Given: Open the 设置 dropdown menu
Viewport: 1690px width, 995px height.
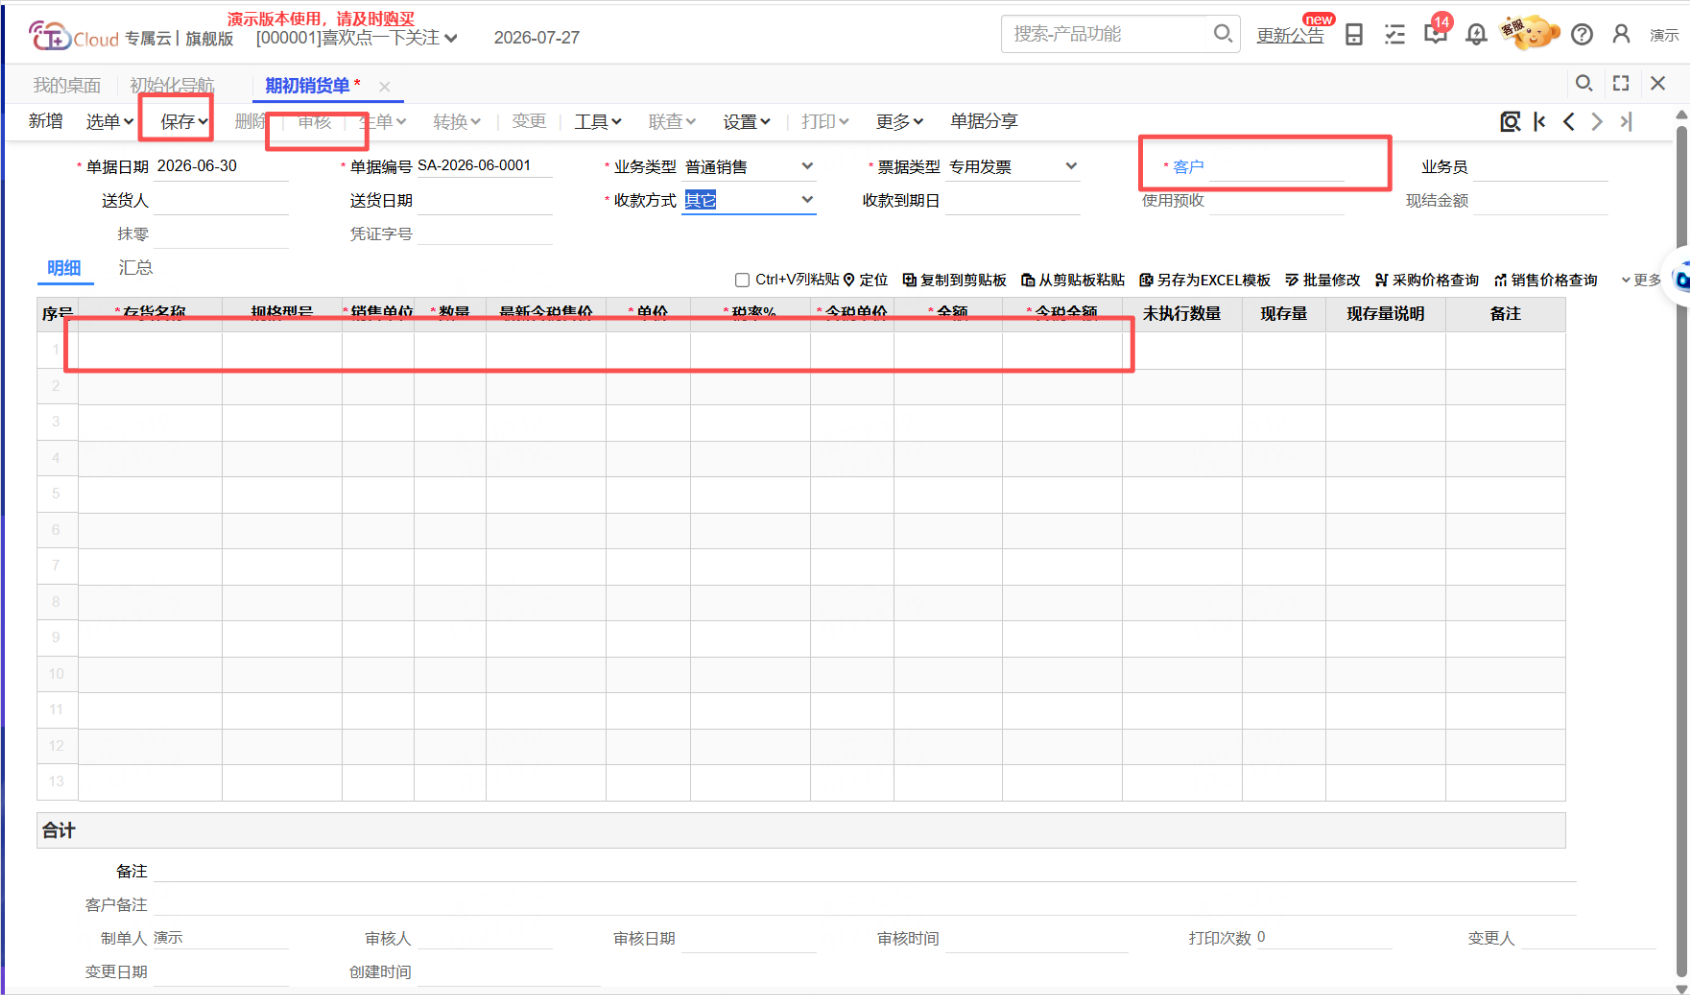Looking at the screenshot, I should pyautogui.click(x=747, y=121).
